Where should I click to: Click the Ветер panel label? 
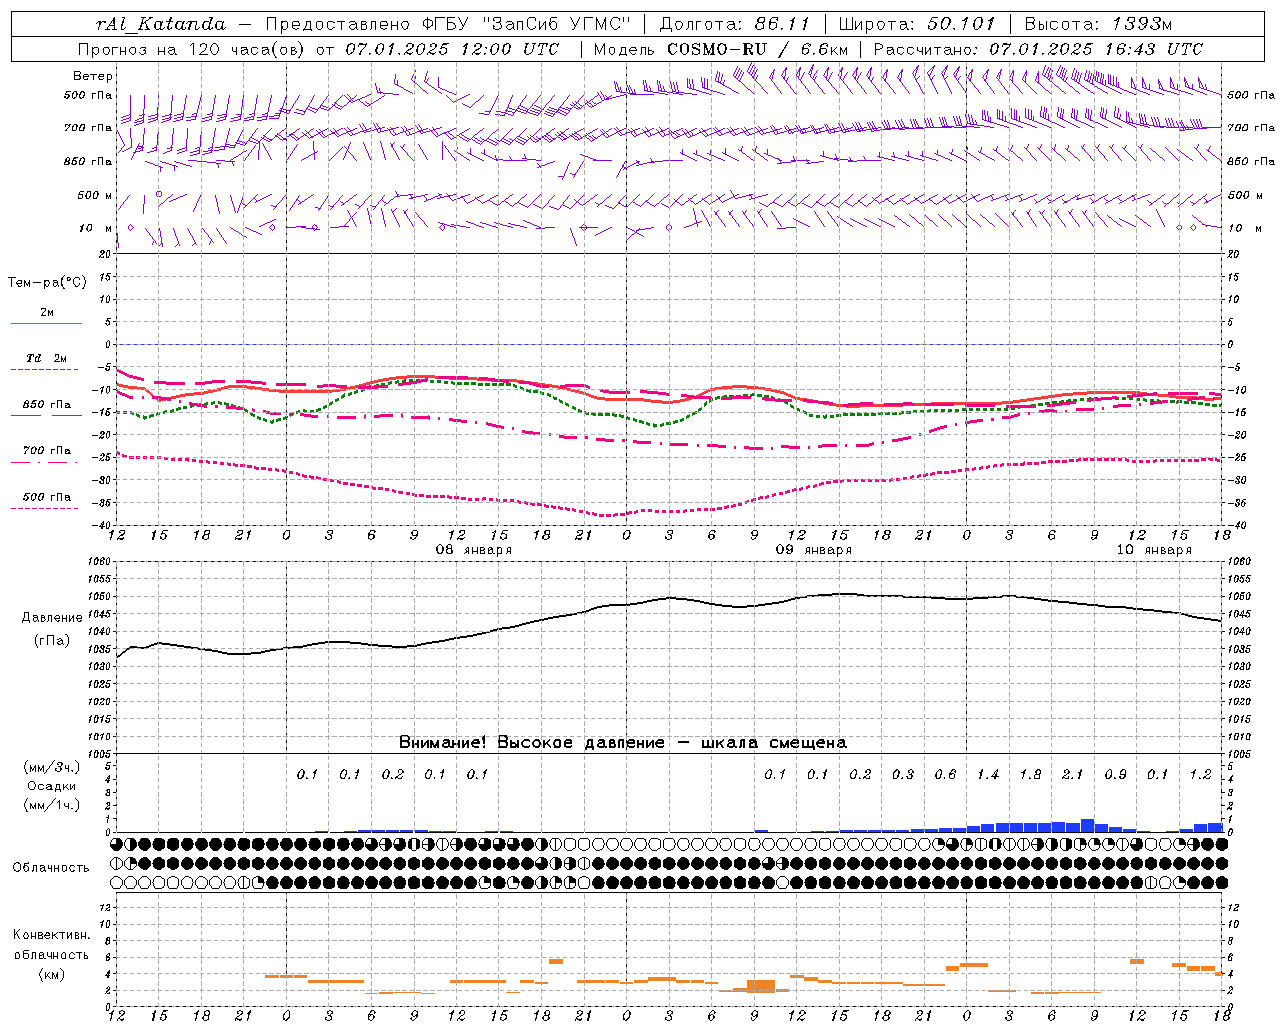tap(92, 76)
